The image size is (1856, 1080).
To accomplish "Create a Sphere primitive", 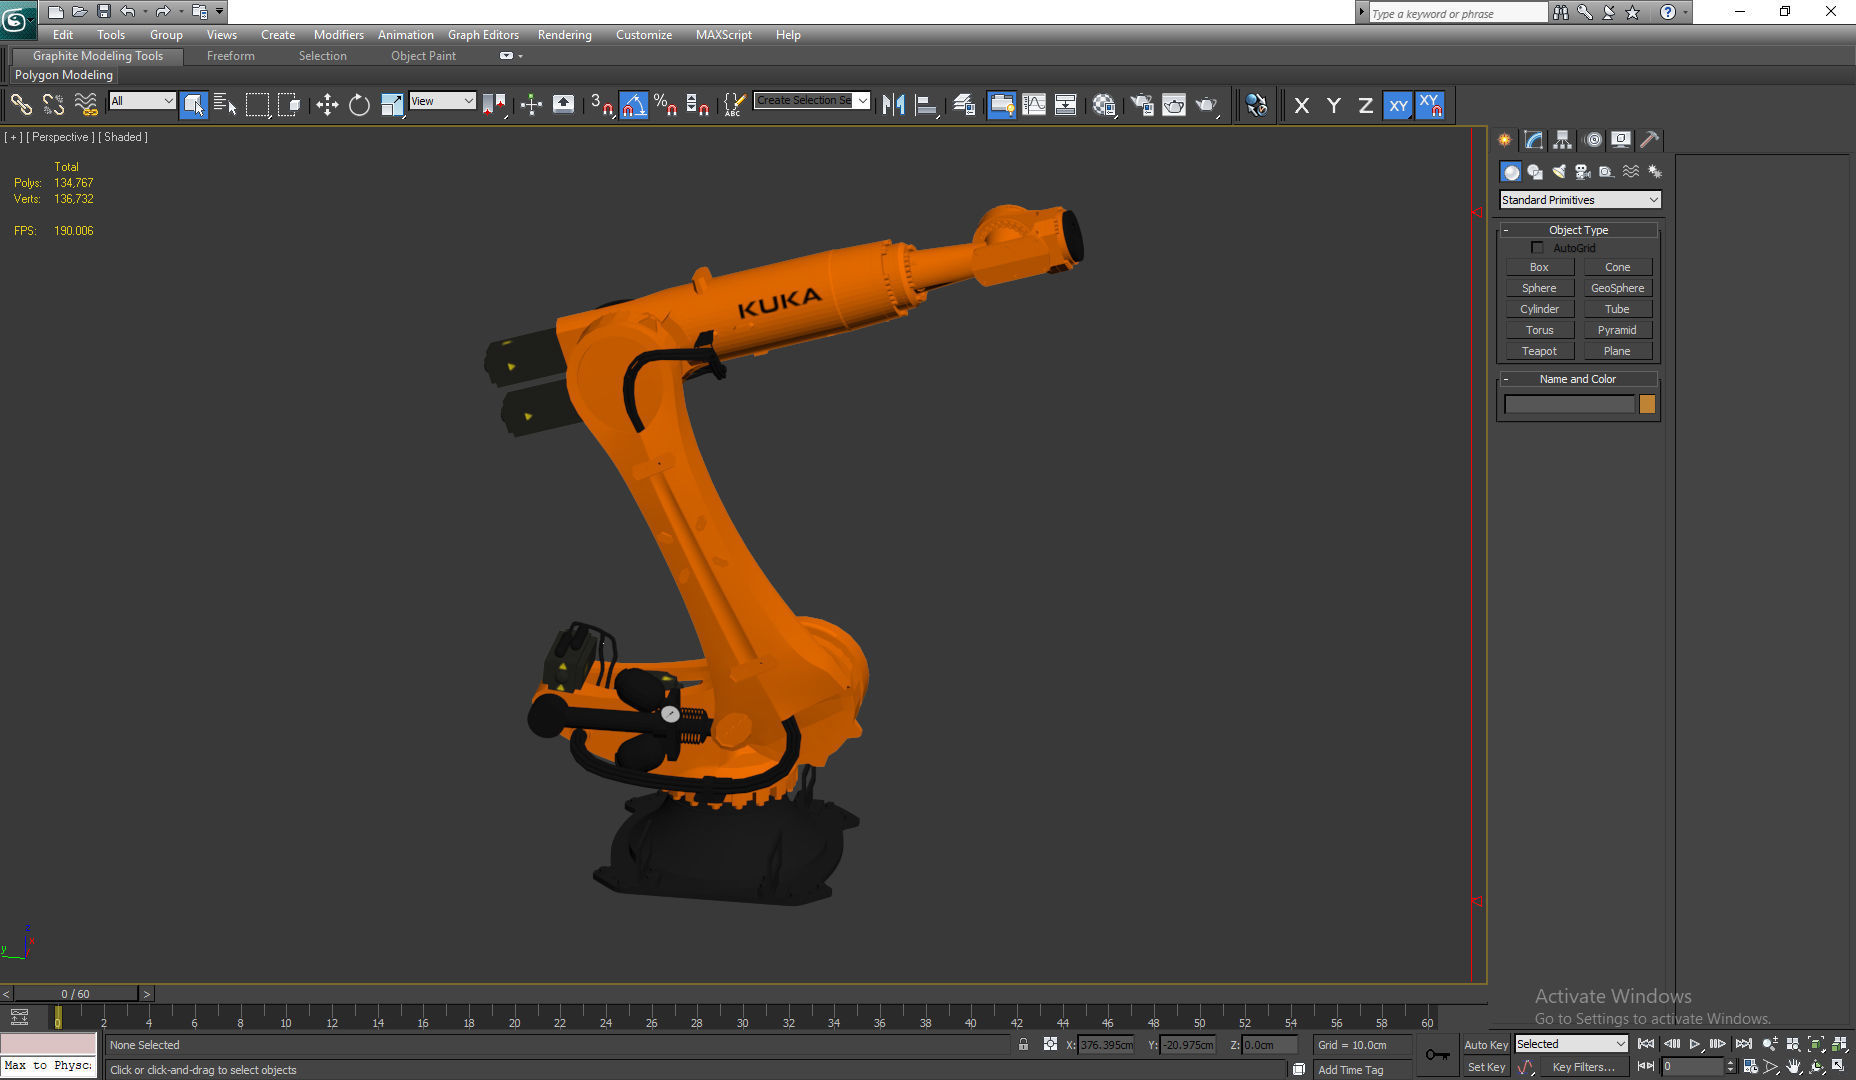I will (1539, 288).
